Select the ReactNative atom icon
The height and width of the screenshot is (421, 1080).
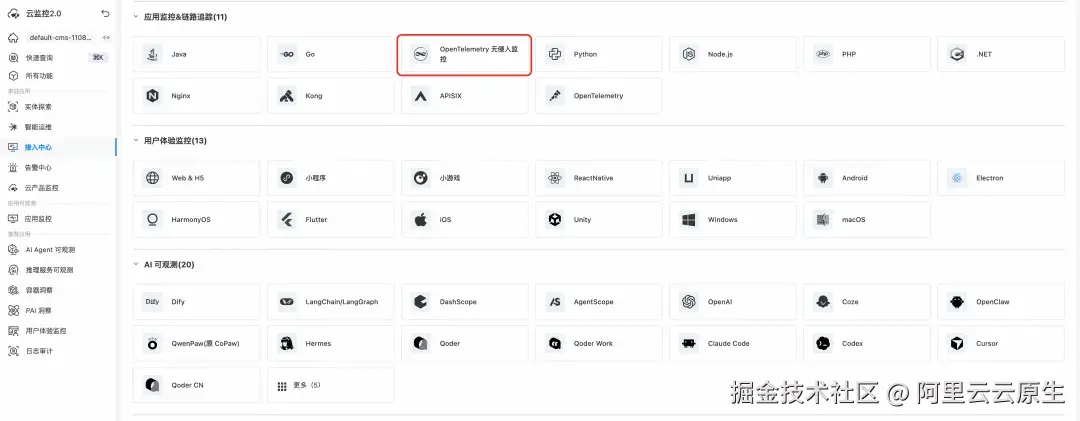(555, 178)
